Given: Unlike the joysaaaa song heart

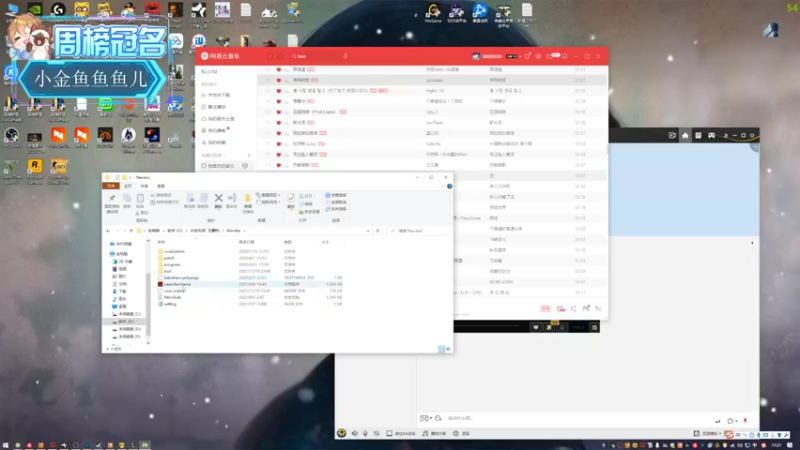Looking at the screenshot, I should 279,80.
